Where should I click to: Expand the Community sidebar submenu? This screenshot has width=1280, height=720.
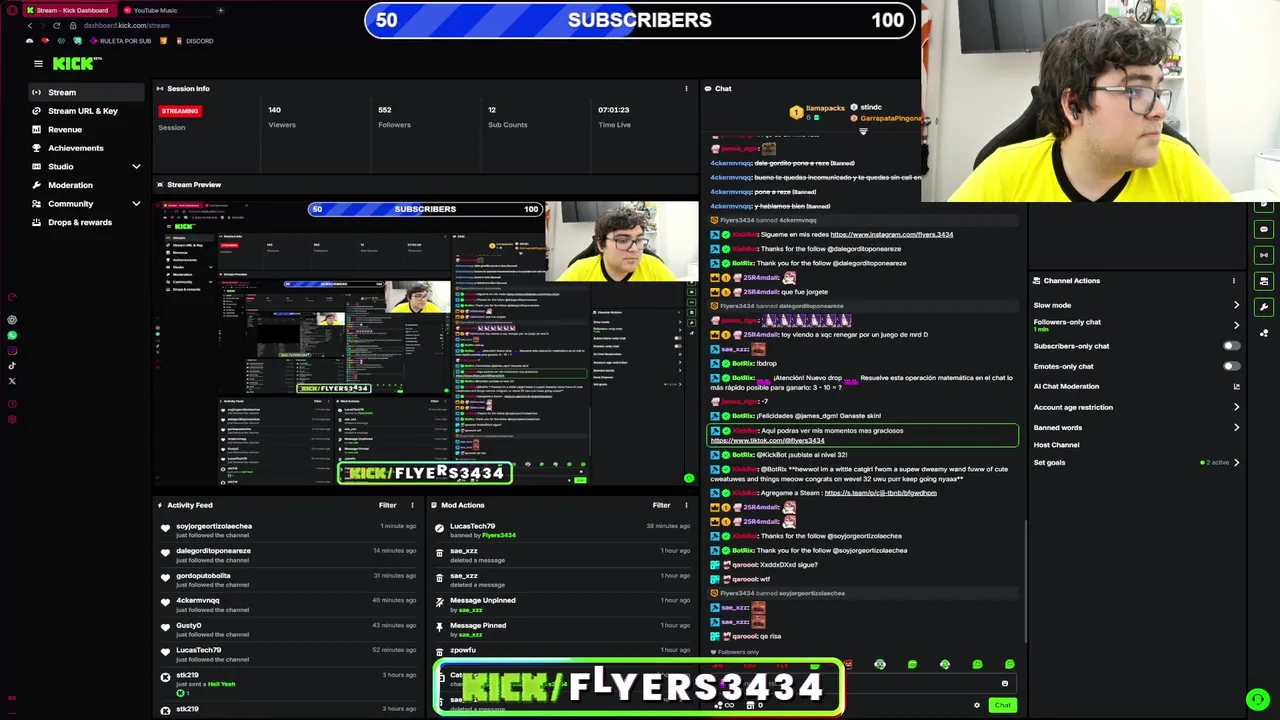(x=136, y=203)
